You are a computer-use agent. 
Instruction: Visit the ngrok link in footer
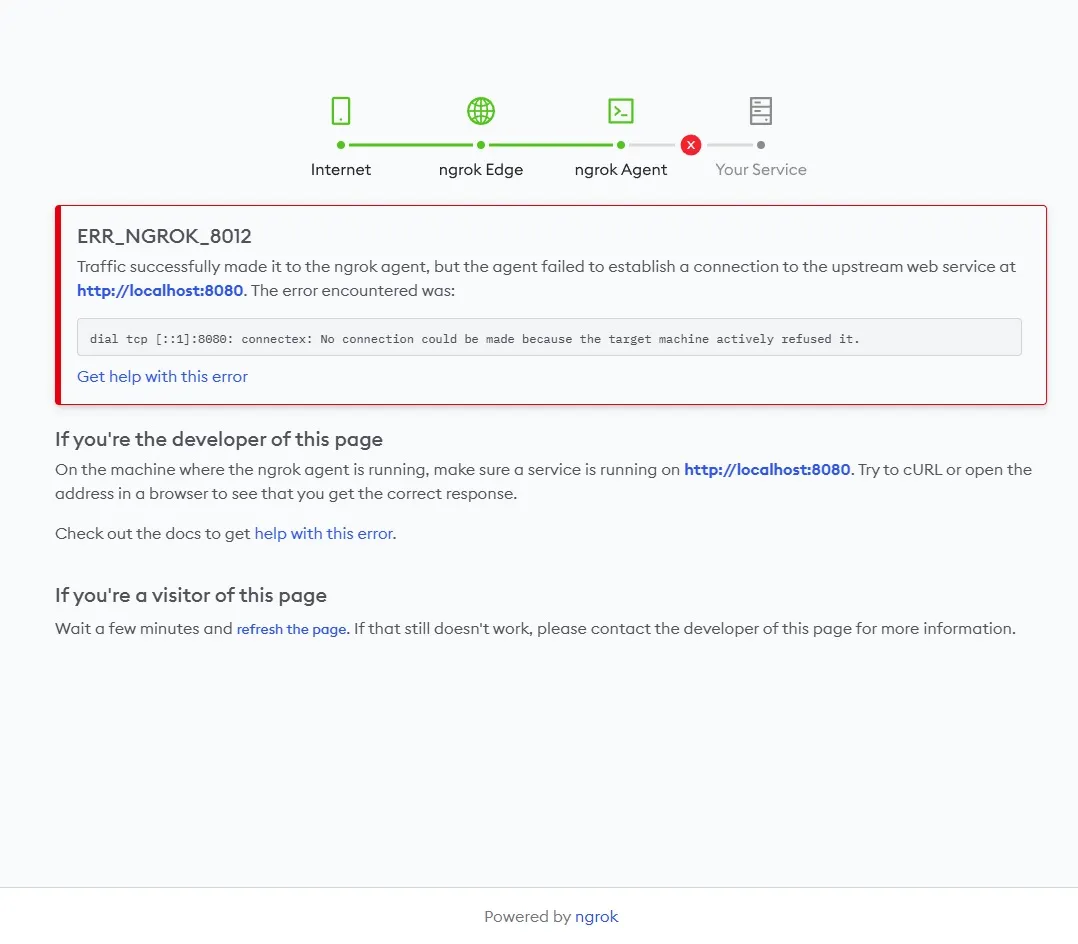597,916
